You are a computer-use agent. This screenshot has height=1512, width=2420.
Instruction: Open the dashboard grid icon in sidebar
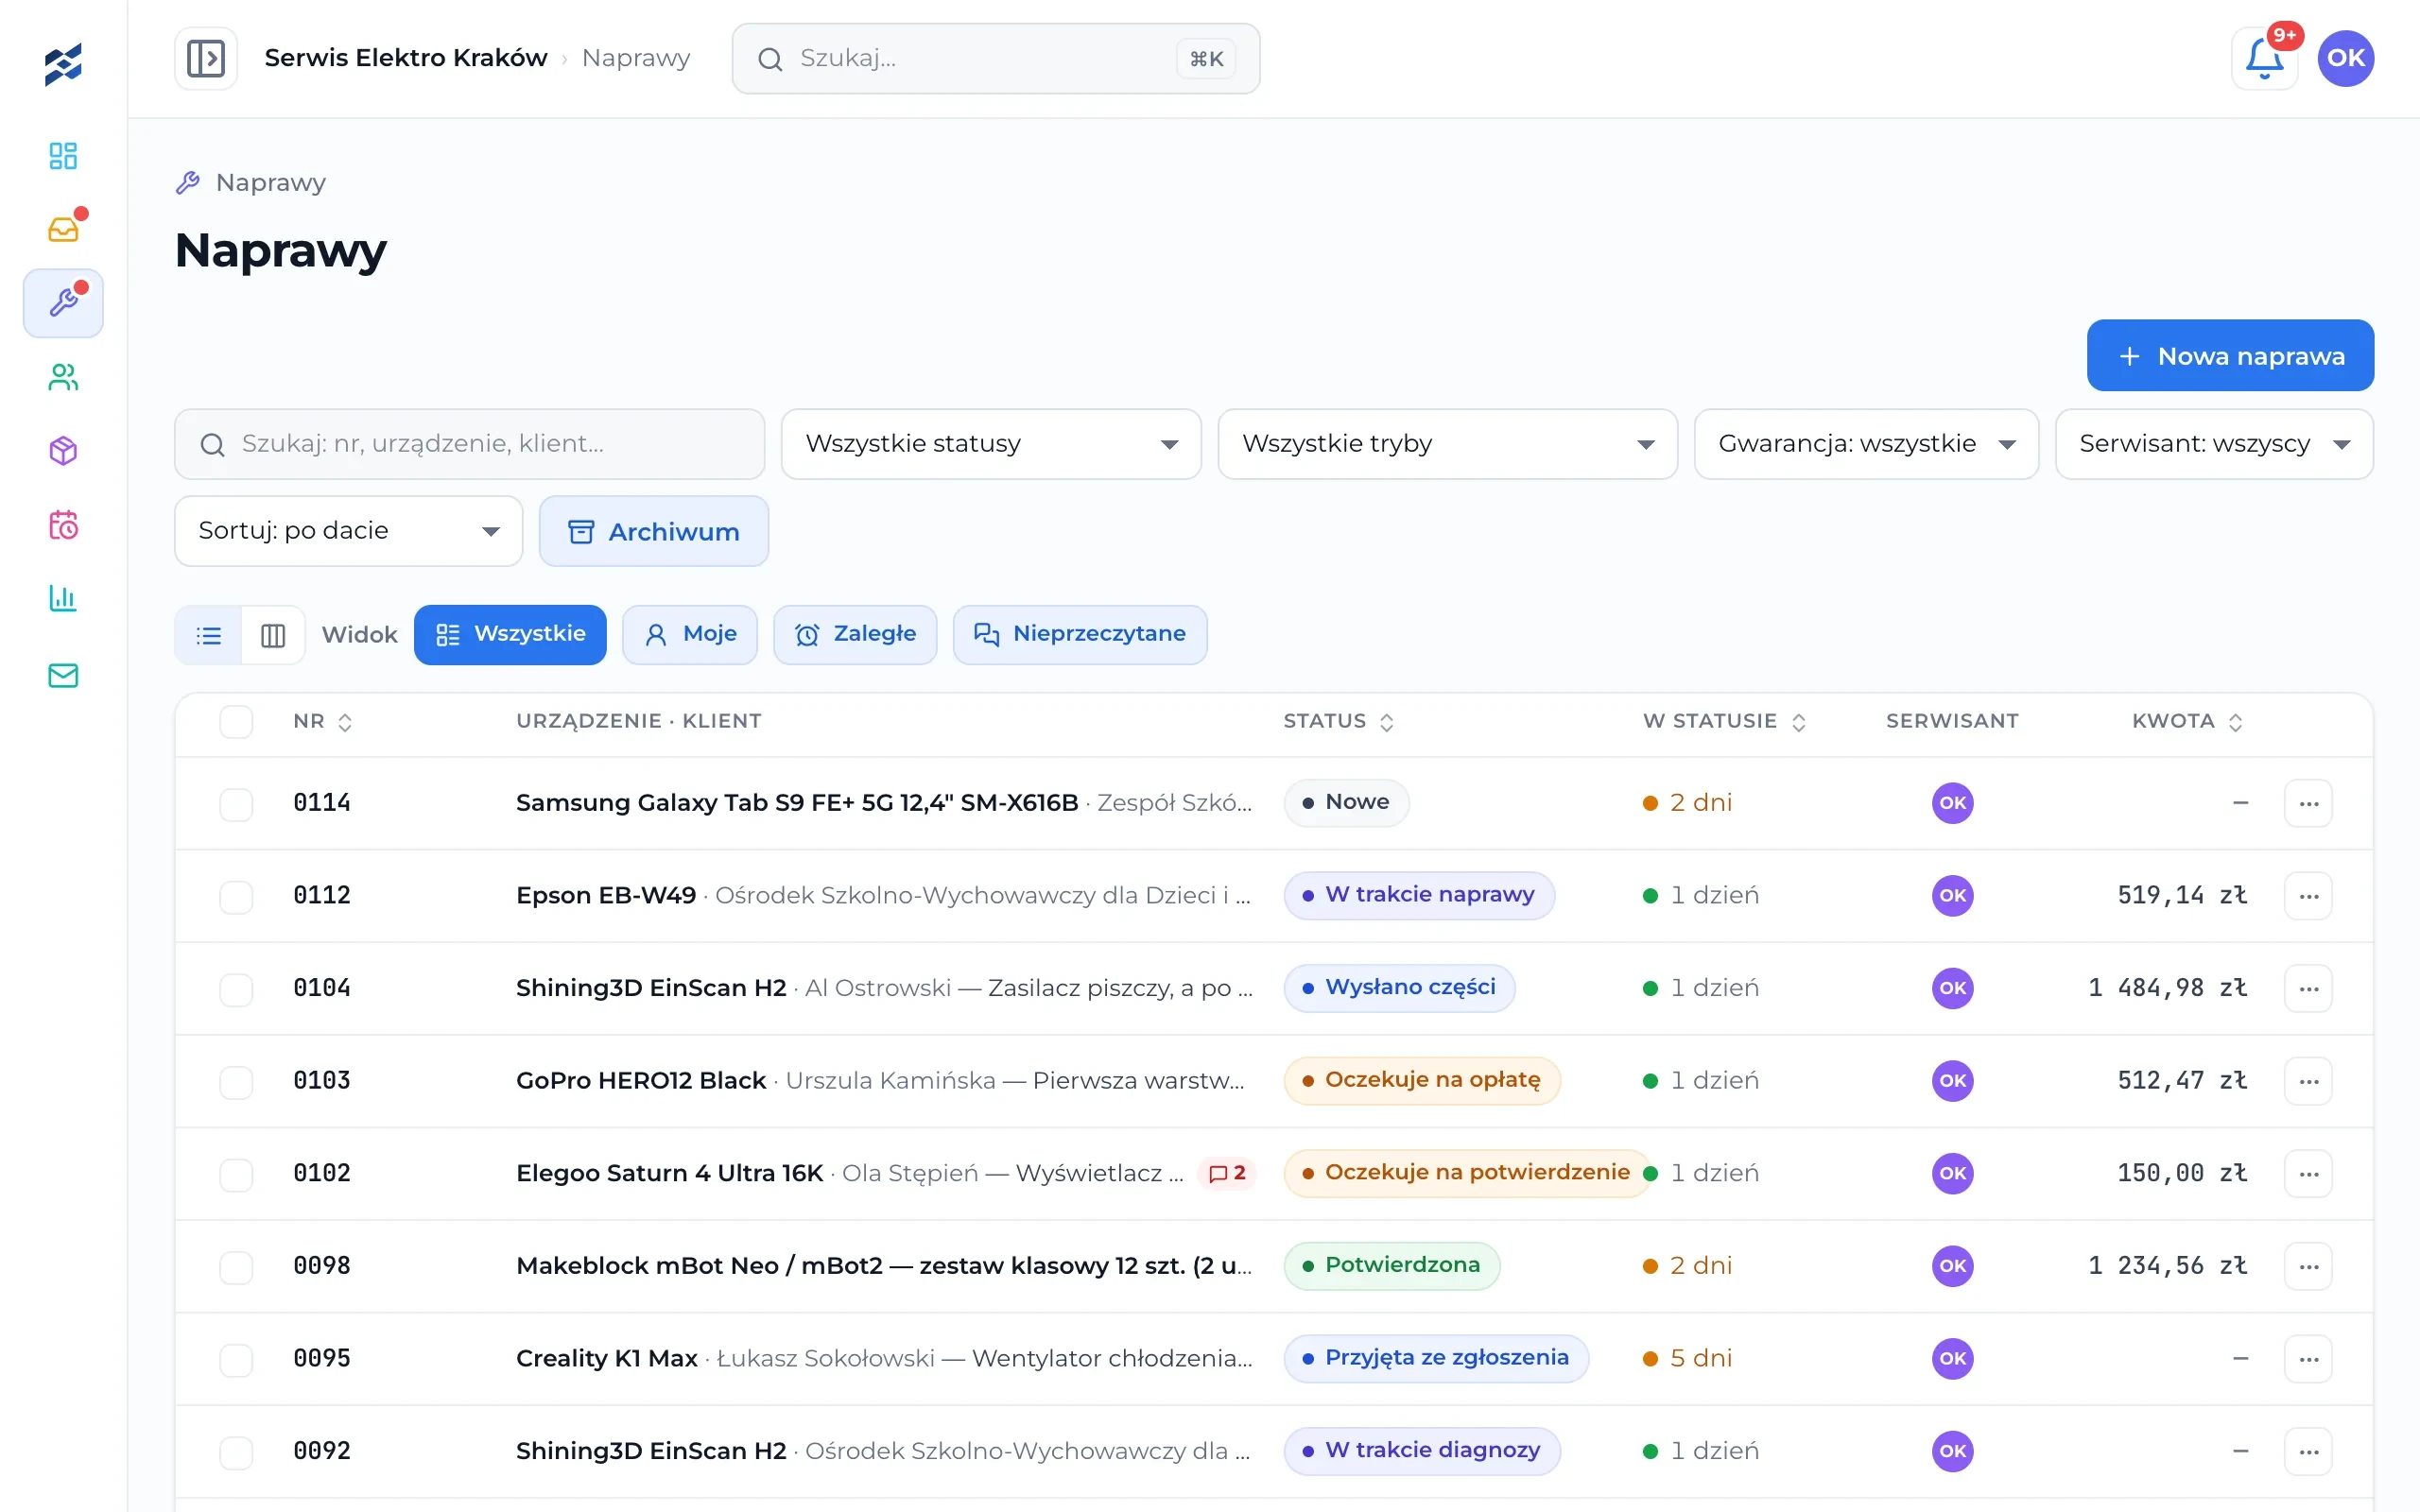63,155
